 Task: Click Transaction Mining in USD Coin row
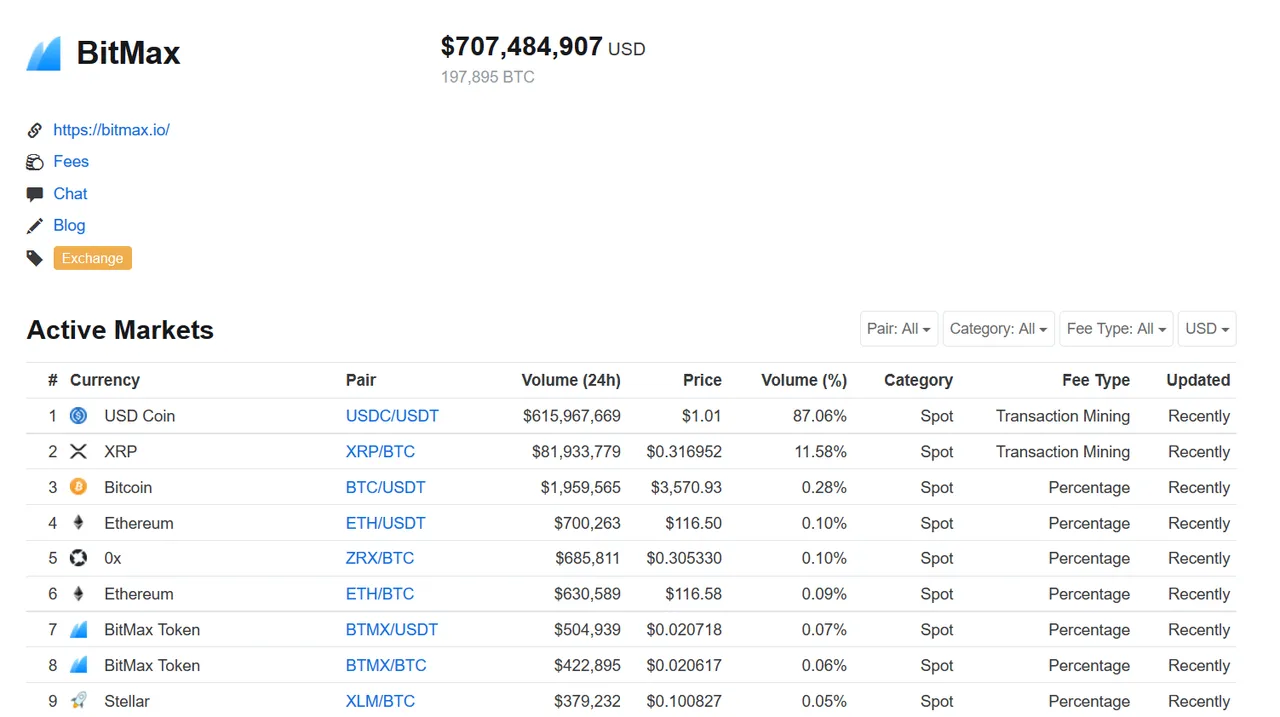(x=1063, y=416)
